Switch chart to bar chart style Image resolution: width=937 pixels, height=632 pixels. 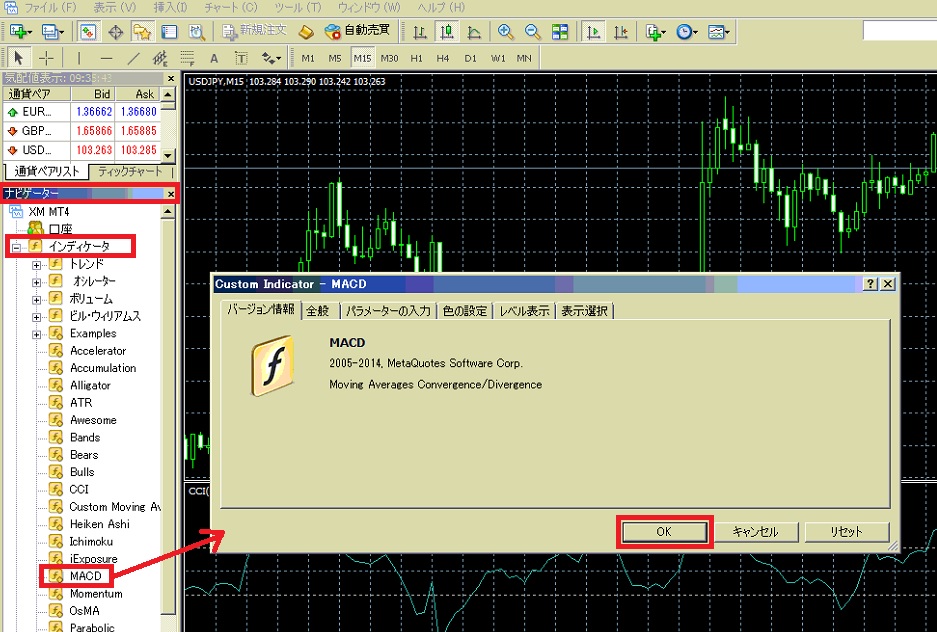(419, 32)
